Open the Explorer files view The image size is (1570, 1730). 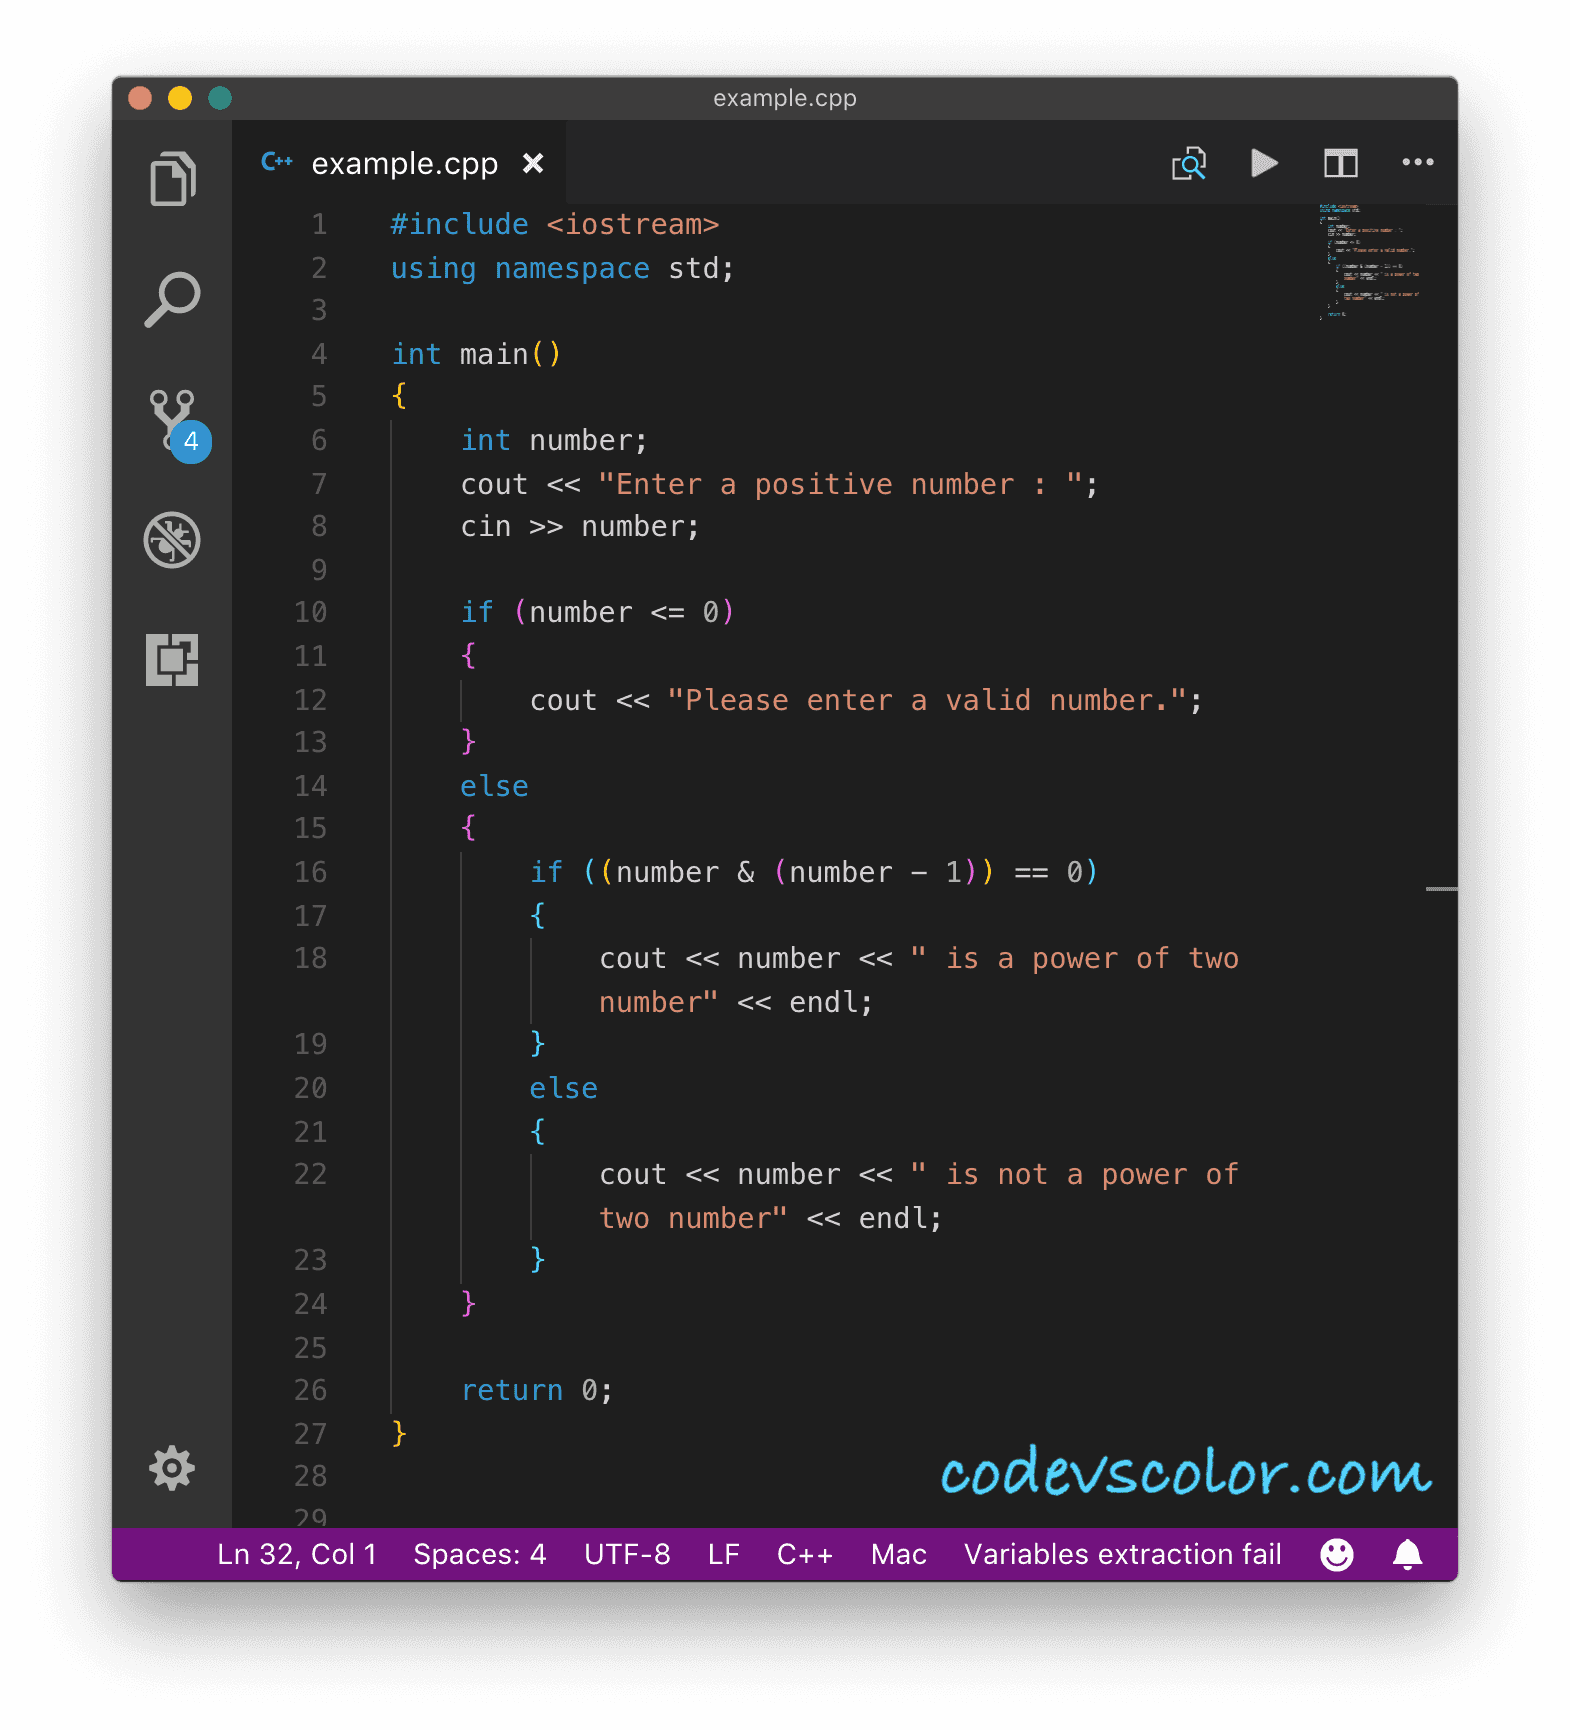[x=172, y=180]
